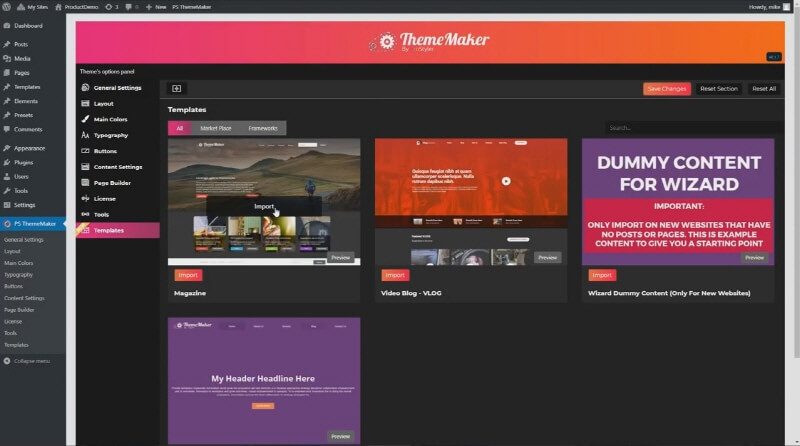Click the Users icon in sidebar

pos(7,177)
